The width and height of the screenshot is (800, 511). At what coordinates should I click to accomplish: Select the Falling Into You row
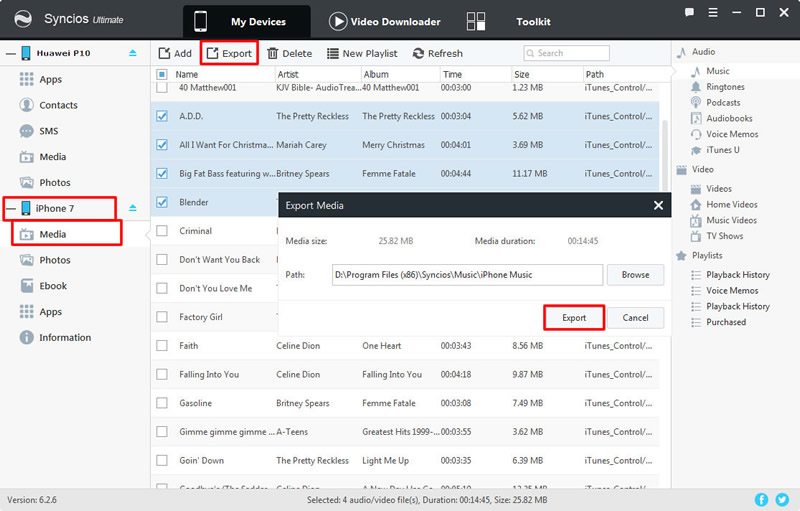(x=405, y=374)
